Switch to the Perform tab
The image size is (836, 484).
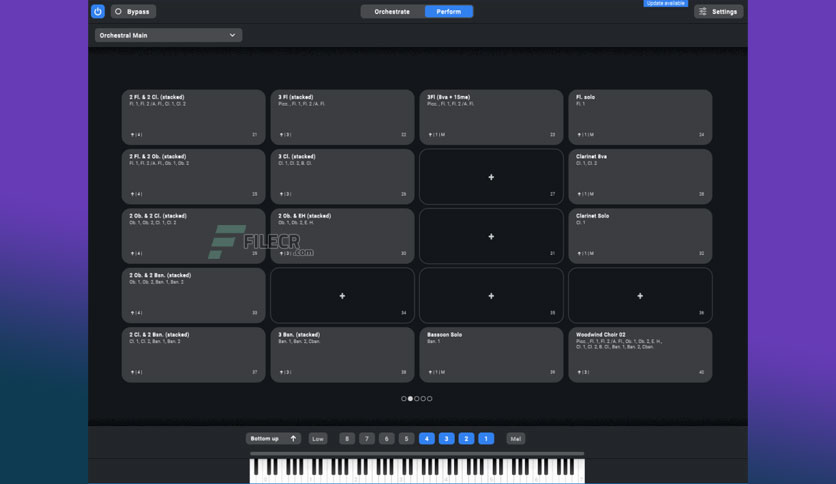point(449,11)
